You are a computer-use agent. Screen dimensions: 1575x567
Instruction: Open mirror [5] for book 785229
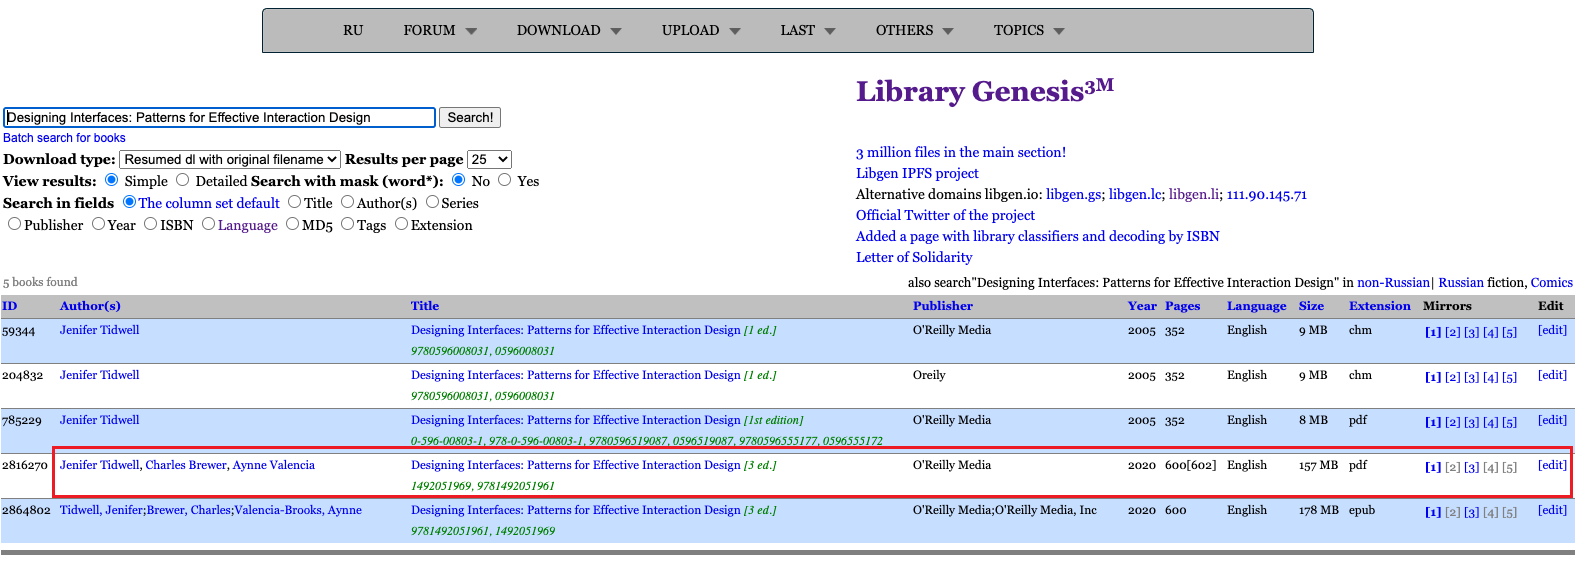(1509, 422)
